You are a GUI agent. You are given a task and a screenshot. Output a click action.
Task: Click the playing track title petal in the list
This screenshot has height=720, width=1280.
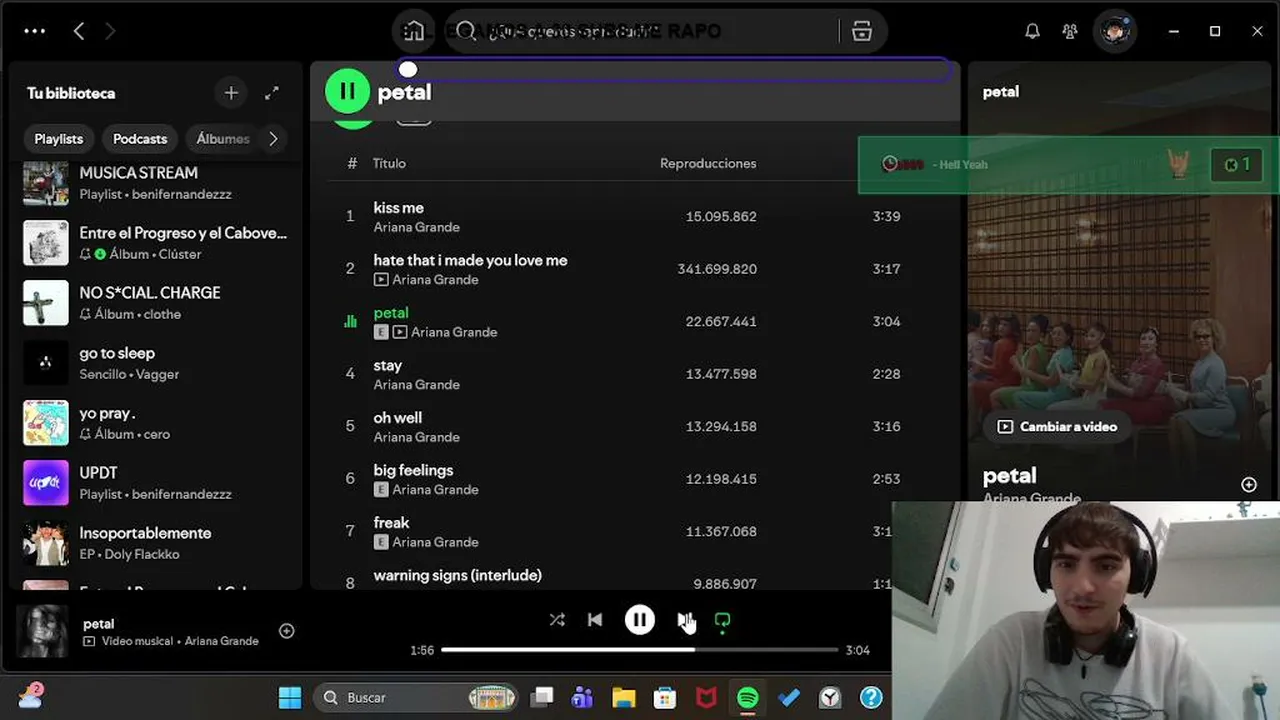[x=391, y=313]
